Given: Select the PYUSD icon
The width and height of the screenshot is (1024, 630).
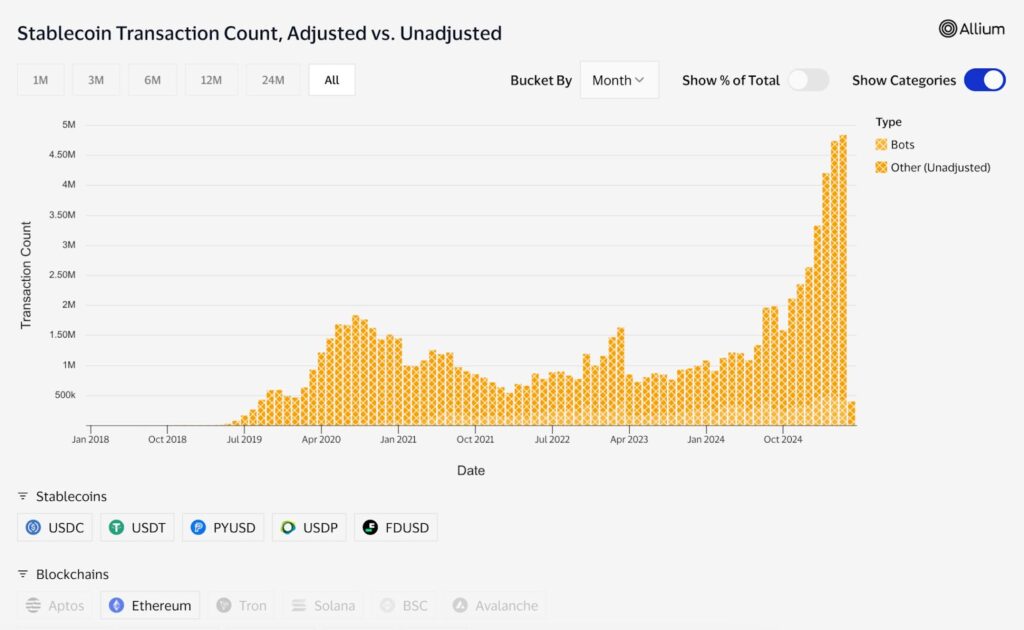Looking at the screenshot, I should (200, 527).
